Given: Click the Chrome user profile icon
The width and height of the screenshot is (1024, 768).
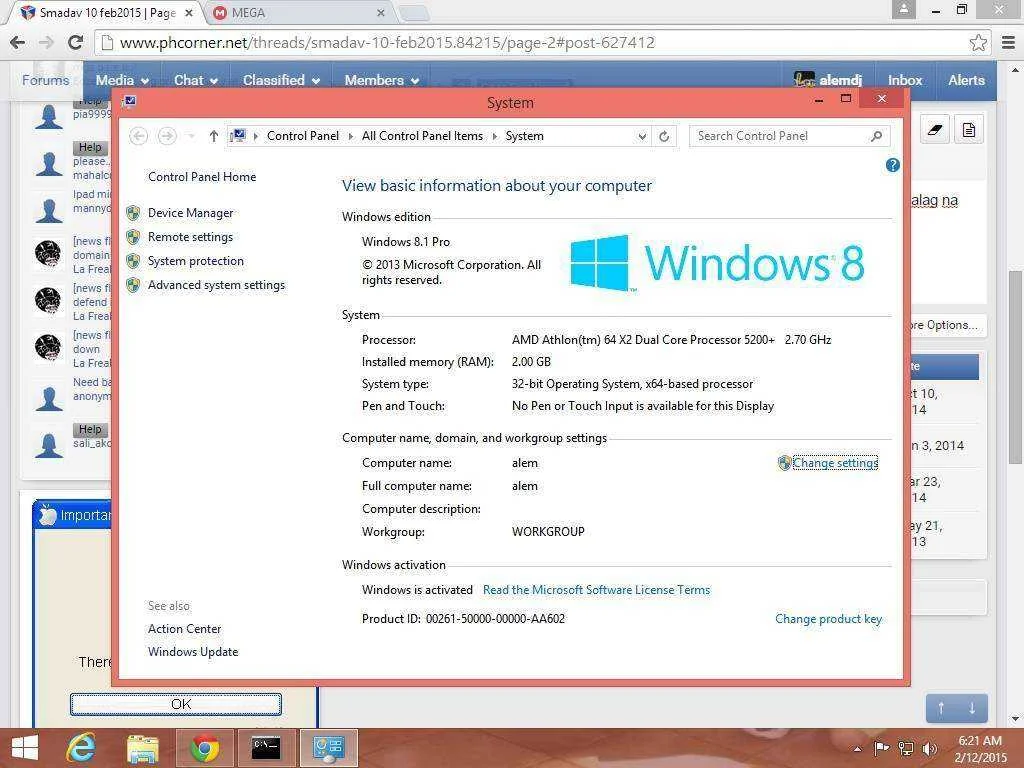Looking at the screenshot, I should 904,9.
